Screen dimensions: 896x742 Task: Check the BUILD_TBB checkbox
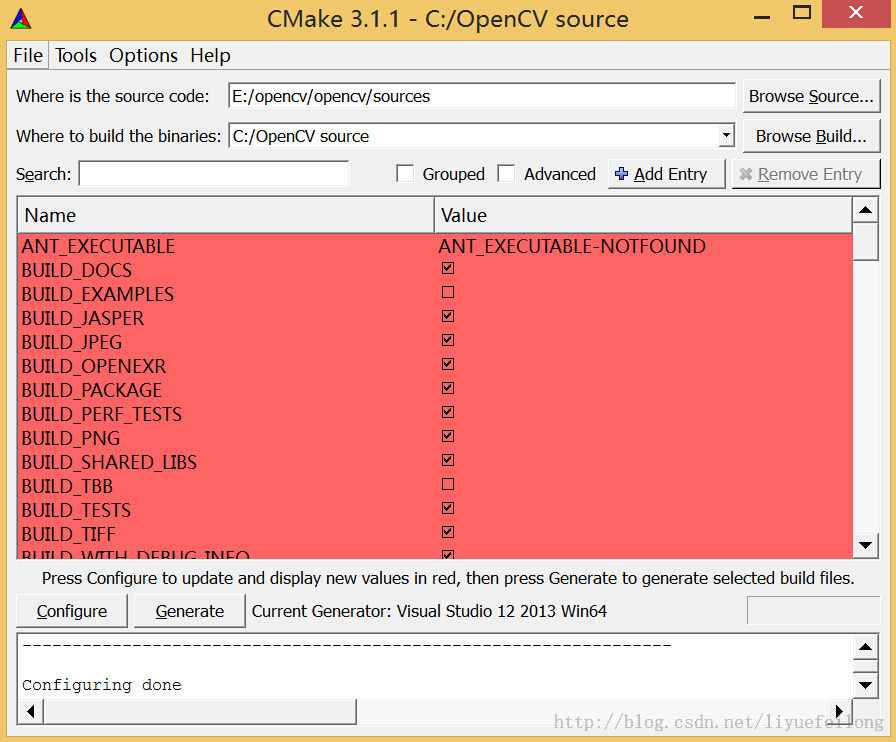pos(448,484)
